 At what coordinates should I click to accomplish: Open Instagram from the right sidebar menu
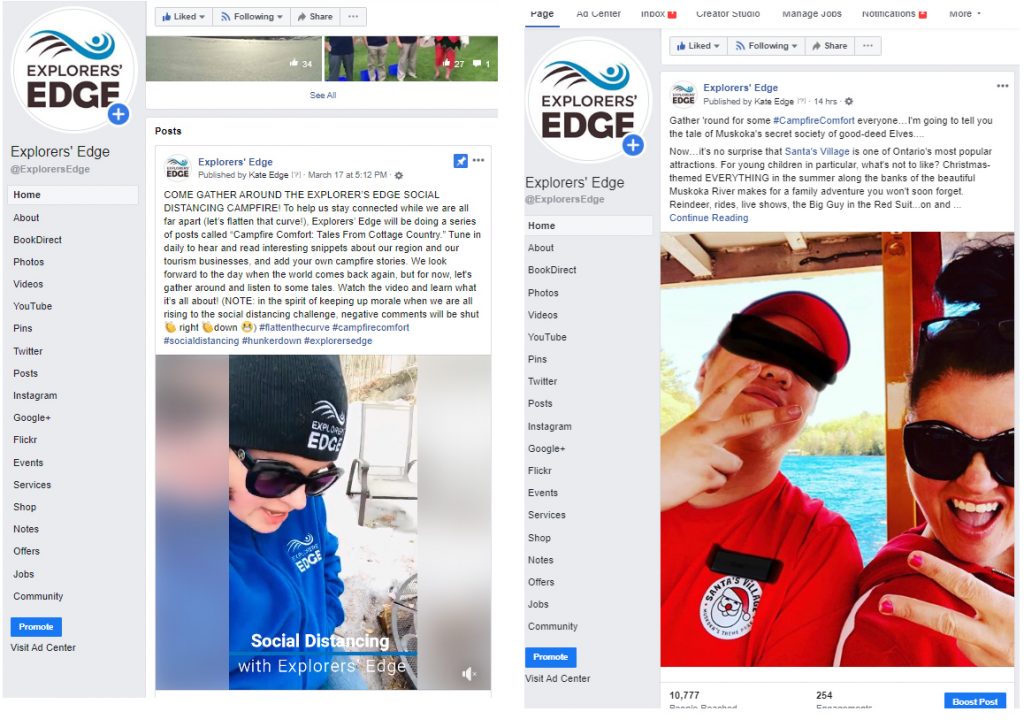pos(549,426)
